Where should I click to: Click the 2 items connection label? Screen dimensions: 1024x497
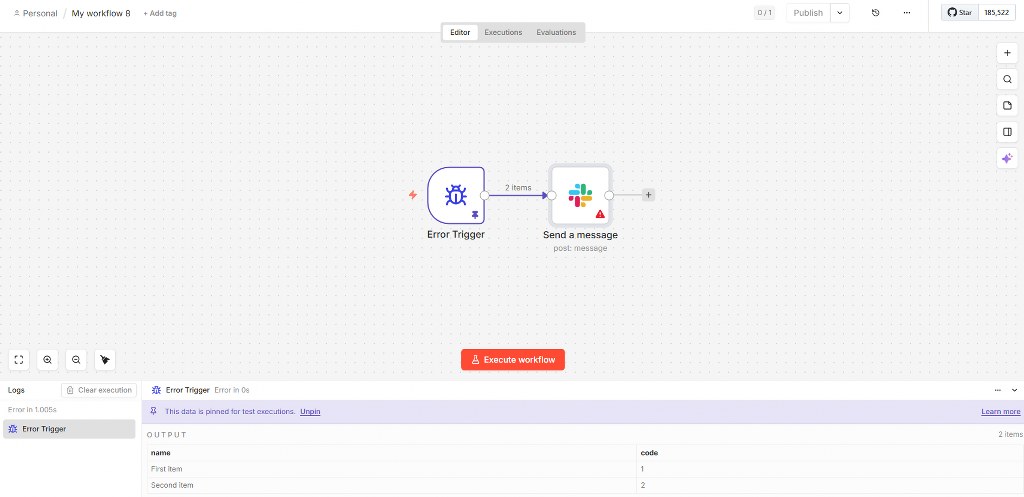518,187
